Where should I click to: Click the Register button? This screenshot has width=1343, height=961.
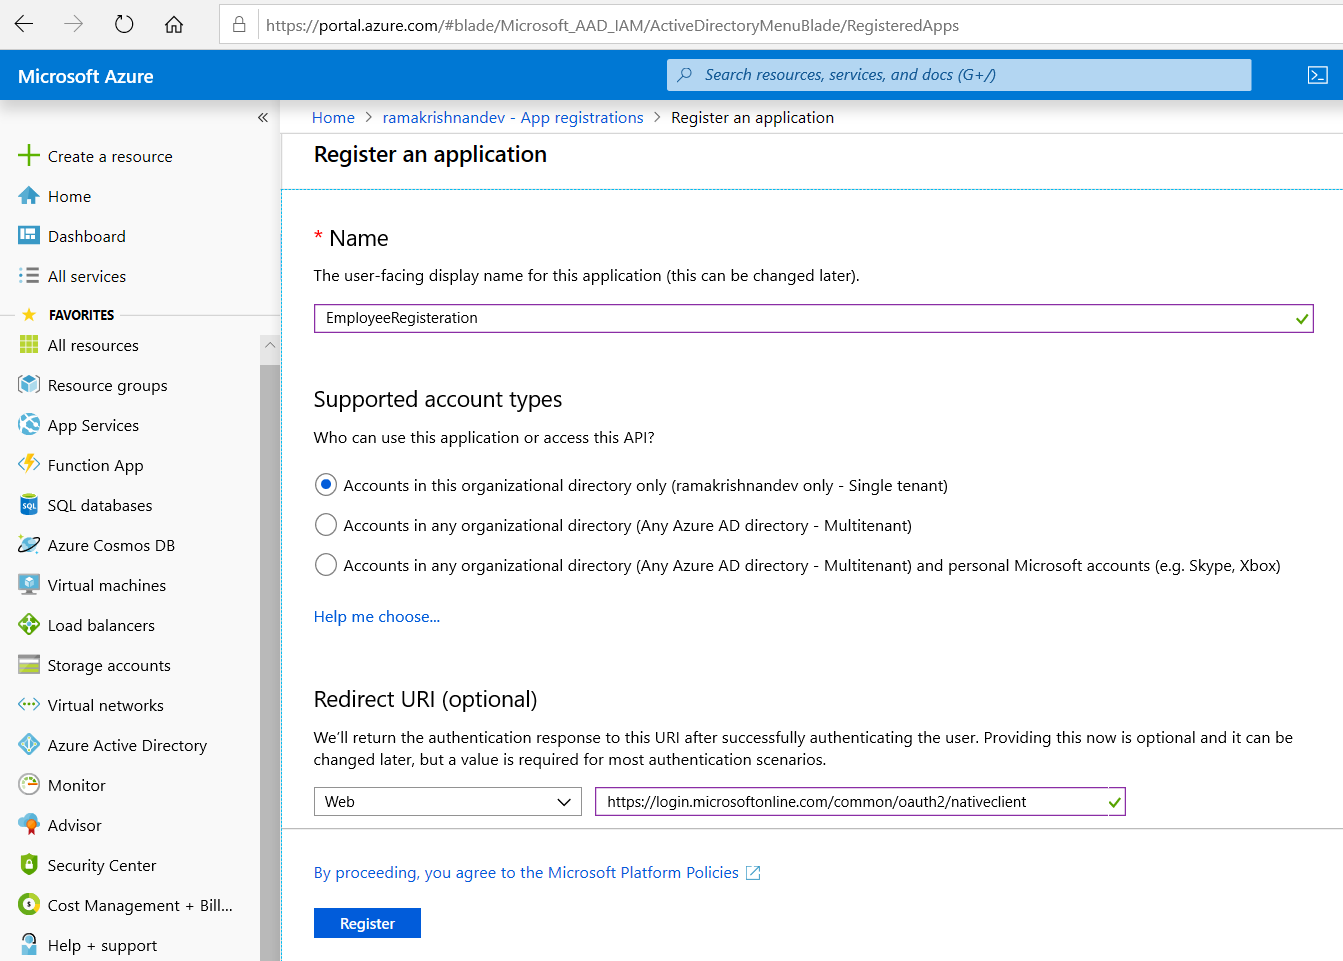367,923
